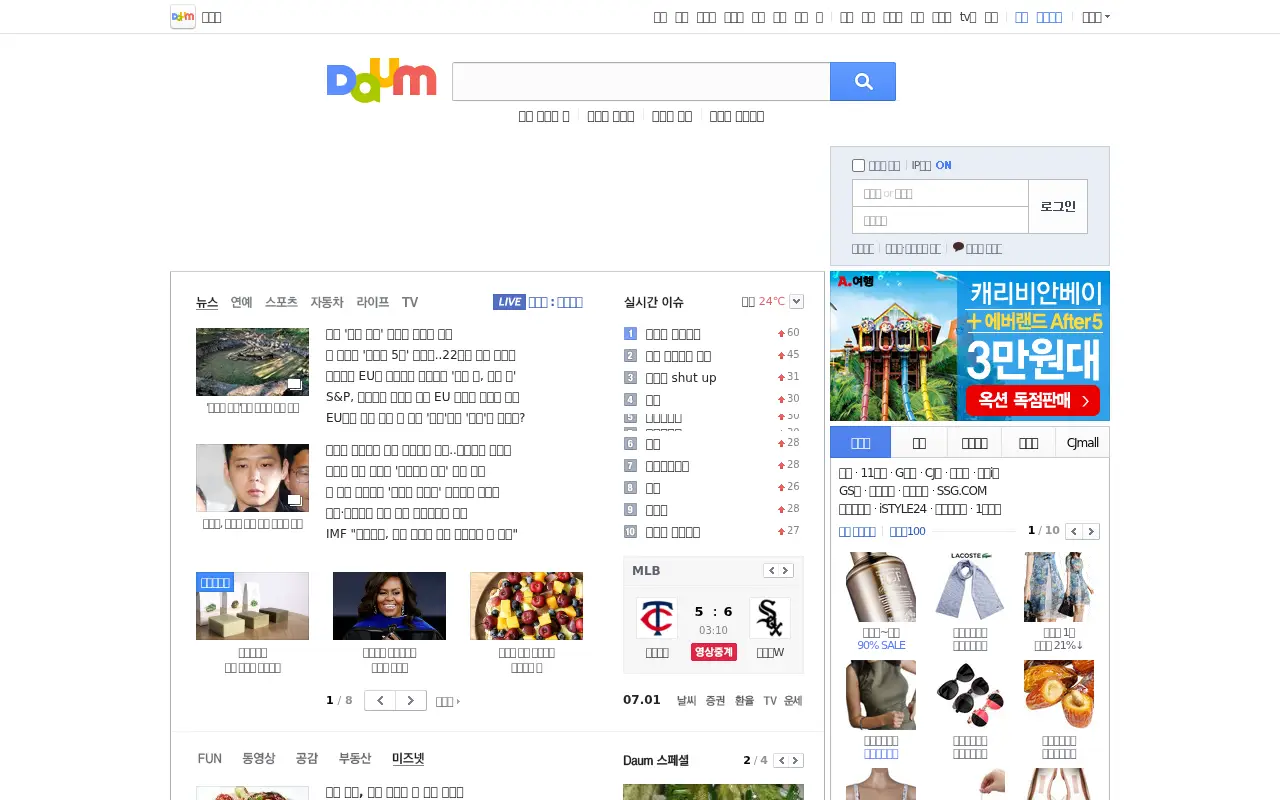Open the 날씨 link beside 07.01
Screen dimensions: 1280x800
(686, 701)
